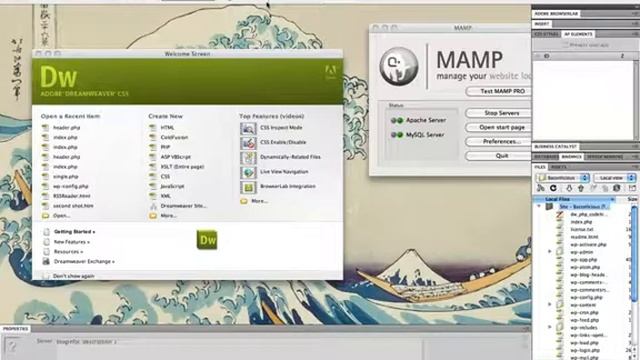Open CSS Enable/Disable video icon
The height and width of the screenshot is (360, 640).
point(248,143)
